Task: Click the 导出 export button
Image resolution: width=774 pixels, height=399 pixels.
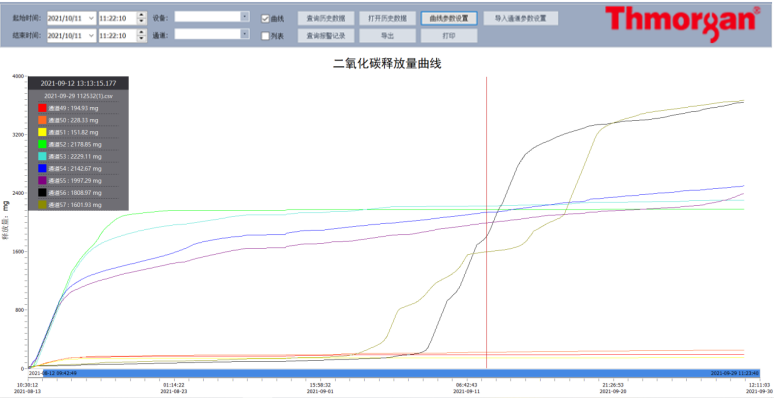Action: (387, 36)
